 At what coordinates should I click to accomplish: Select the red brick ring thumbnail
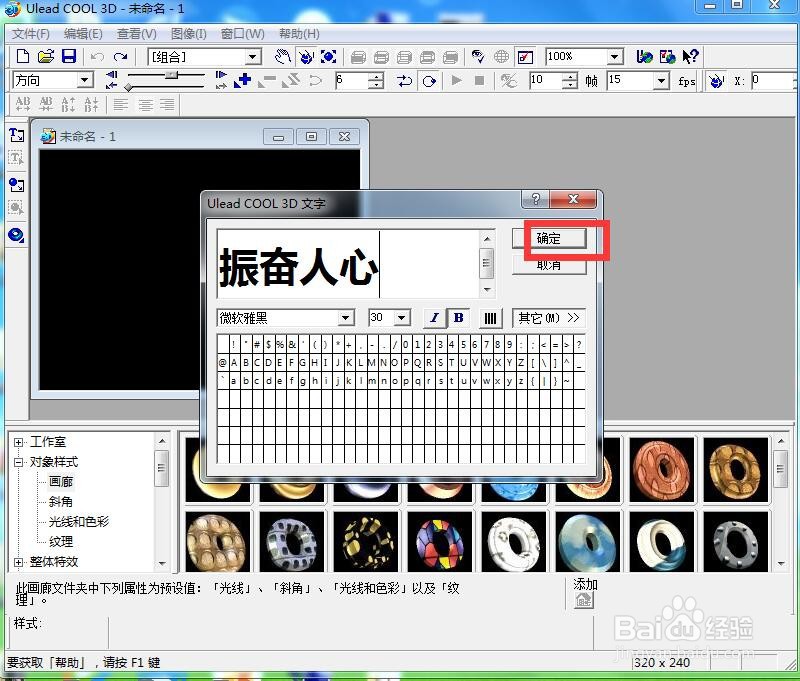click(662, 469)
